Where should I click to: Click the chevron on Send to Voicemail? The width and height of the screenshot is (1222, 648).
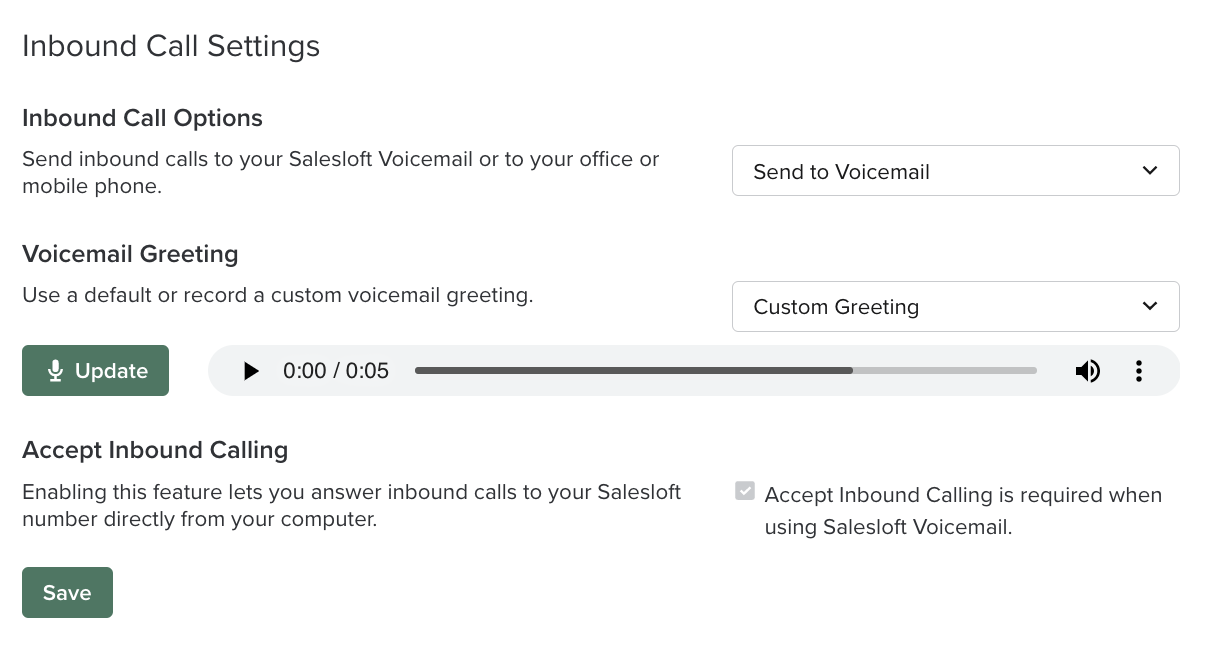click(x=1149, y=170)
